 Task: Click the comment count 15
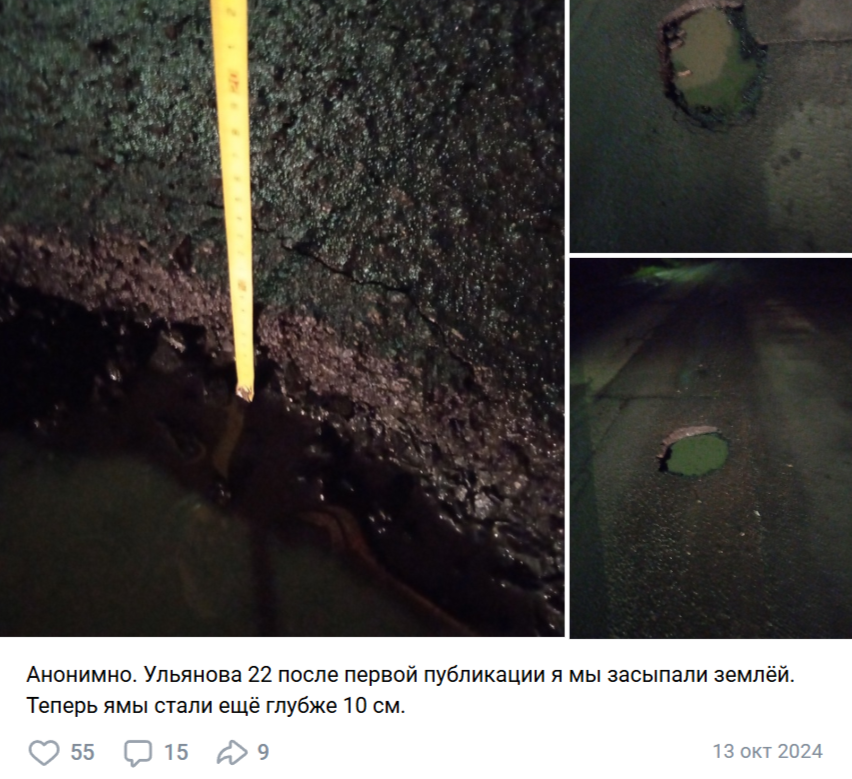click(x=176, y=752)
